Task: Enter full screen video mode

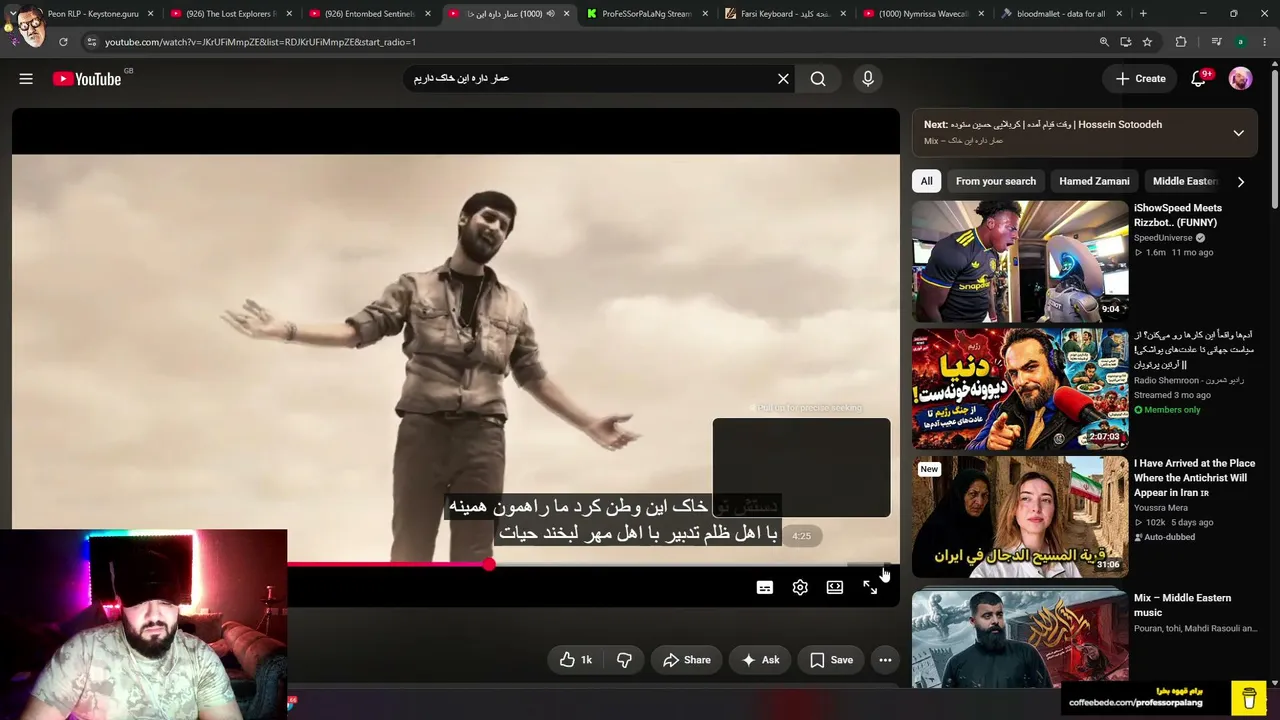Action: tap(870, 588)
